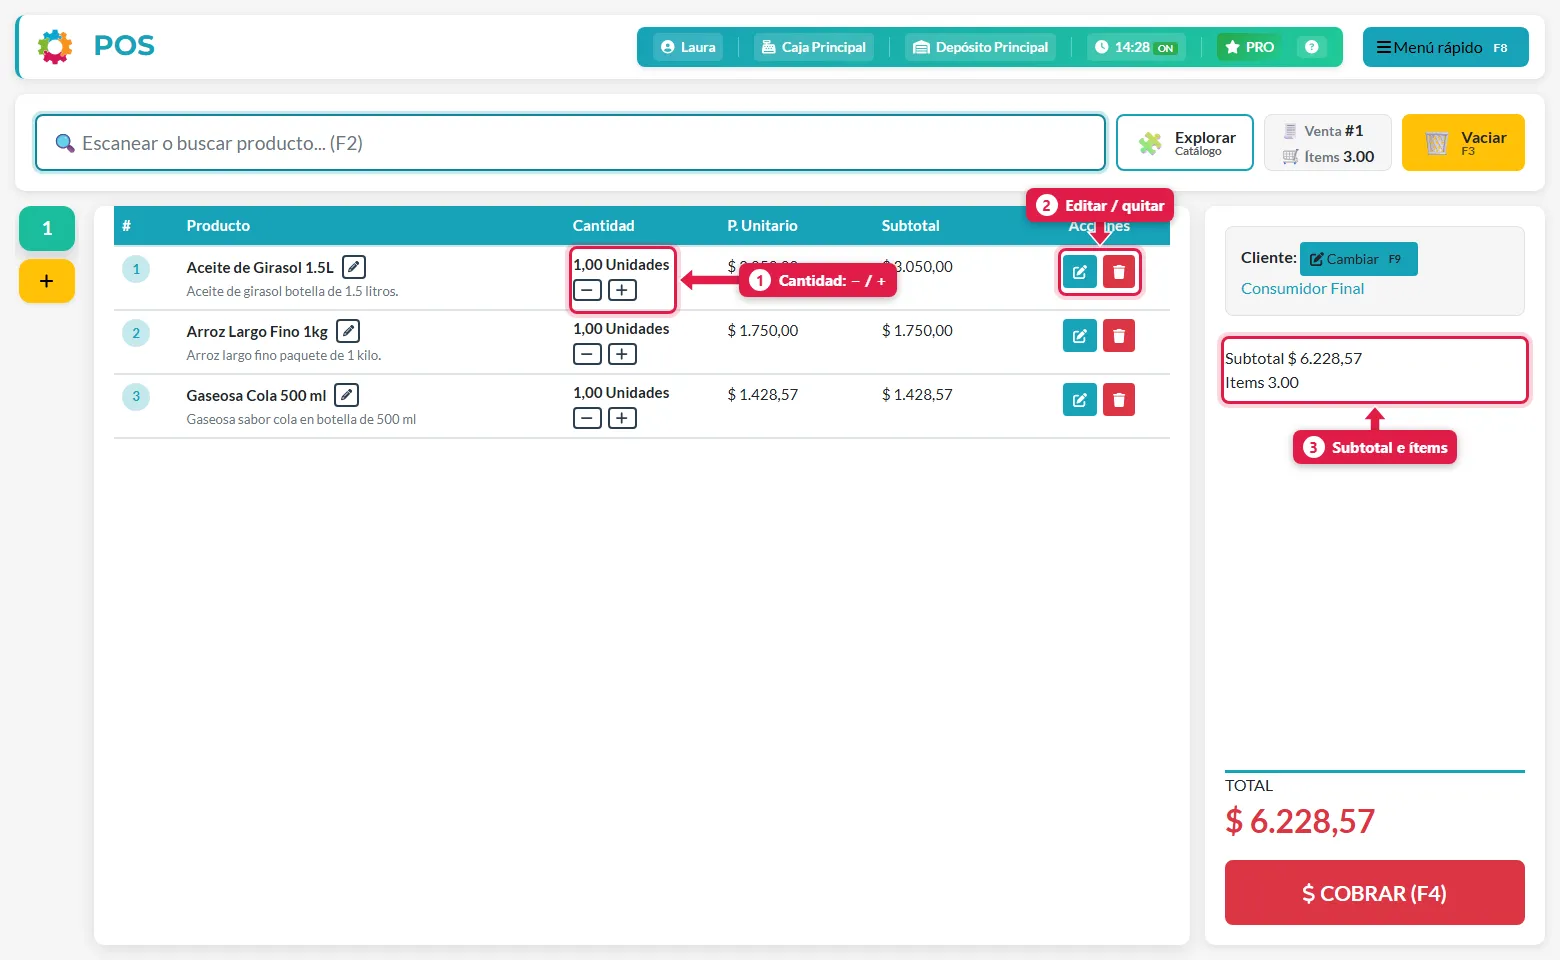Focus the Escanear o buscar producto search field
The image size is (1560, 960).
[570, 143]
